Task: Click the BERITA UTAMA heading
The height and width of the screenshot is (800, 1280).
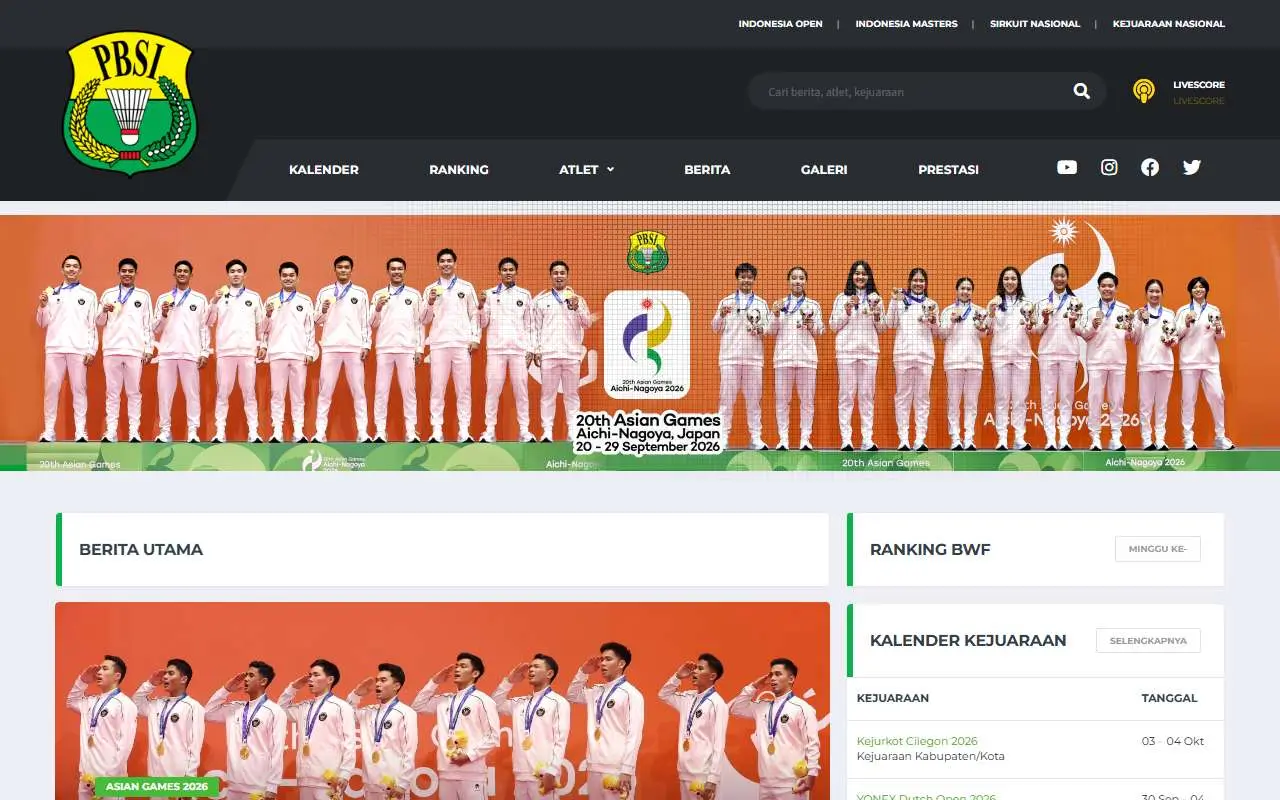Action: point(141,549)
